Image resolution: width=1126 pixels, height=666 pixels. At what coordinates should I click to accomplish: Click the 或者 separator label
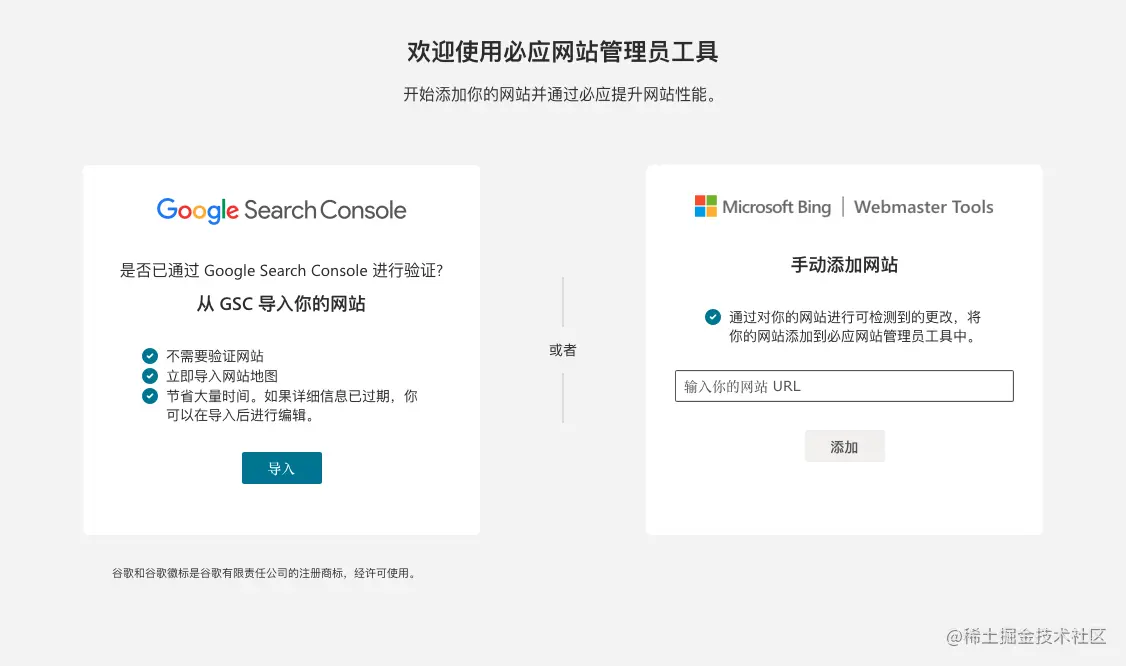(x=563, y=350)
